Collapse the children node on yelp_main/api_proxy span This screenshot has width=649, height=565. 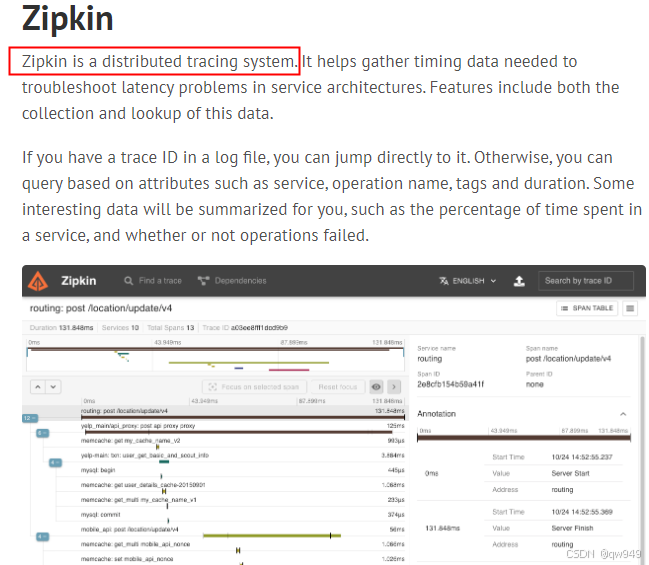[43, 433]
